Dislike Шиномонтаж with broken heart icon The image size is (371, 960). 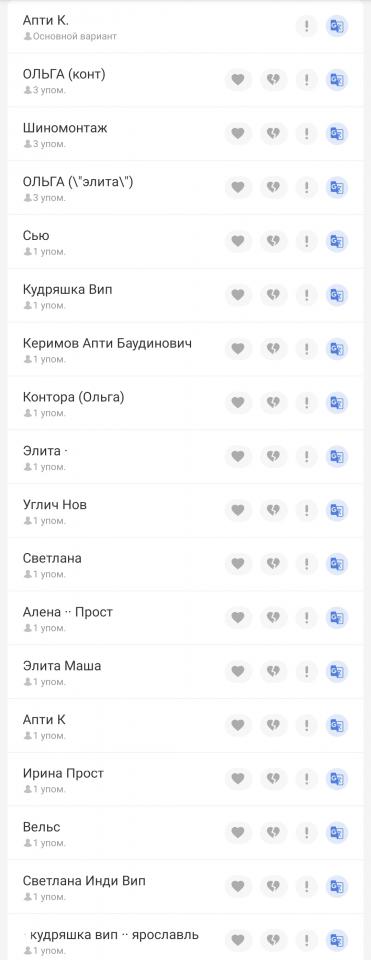click(273, 134)
